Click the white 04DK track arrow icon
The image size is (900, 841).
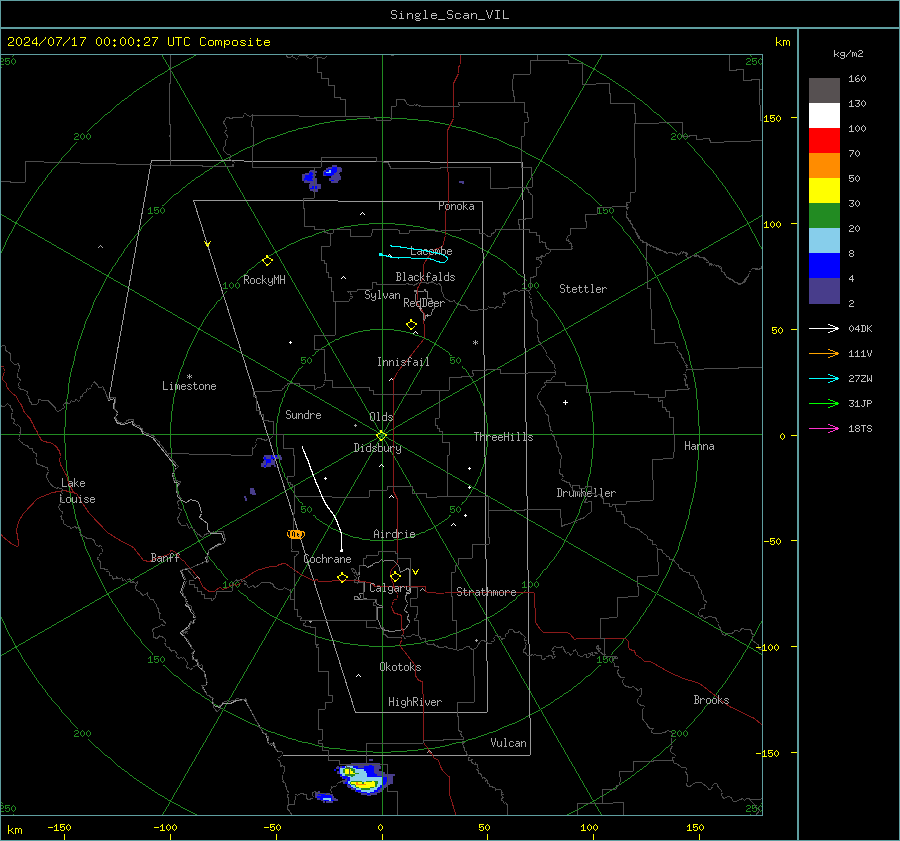pos(824,328)
